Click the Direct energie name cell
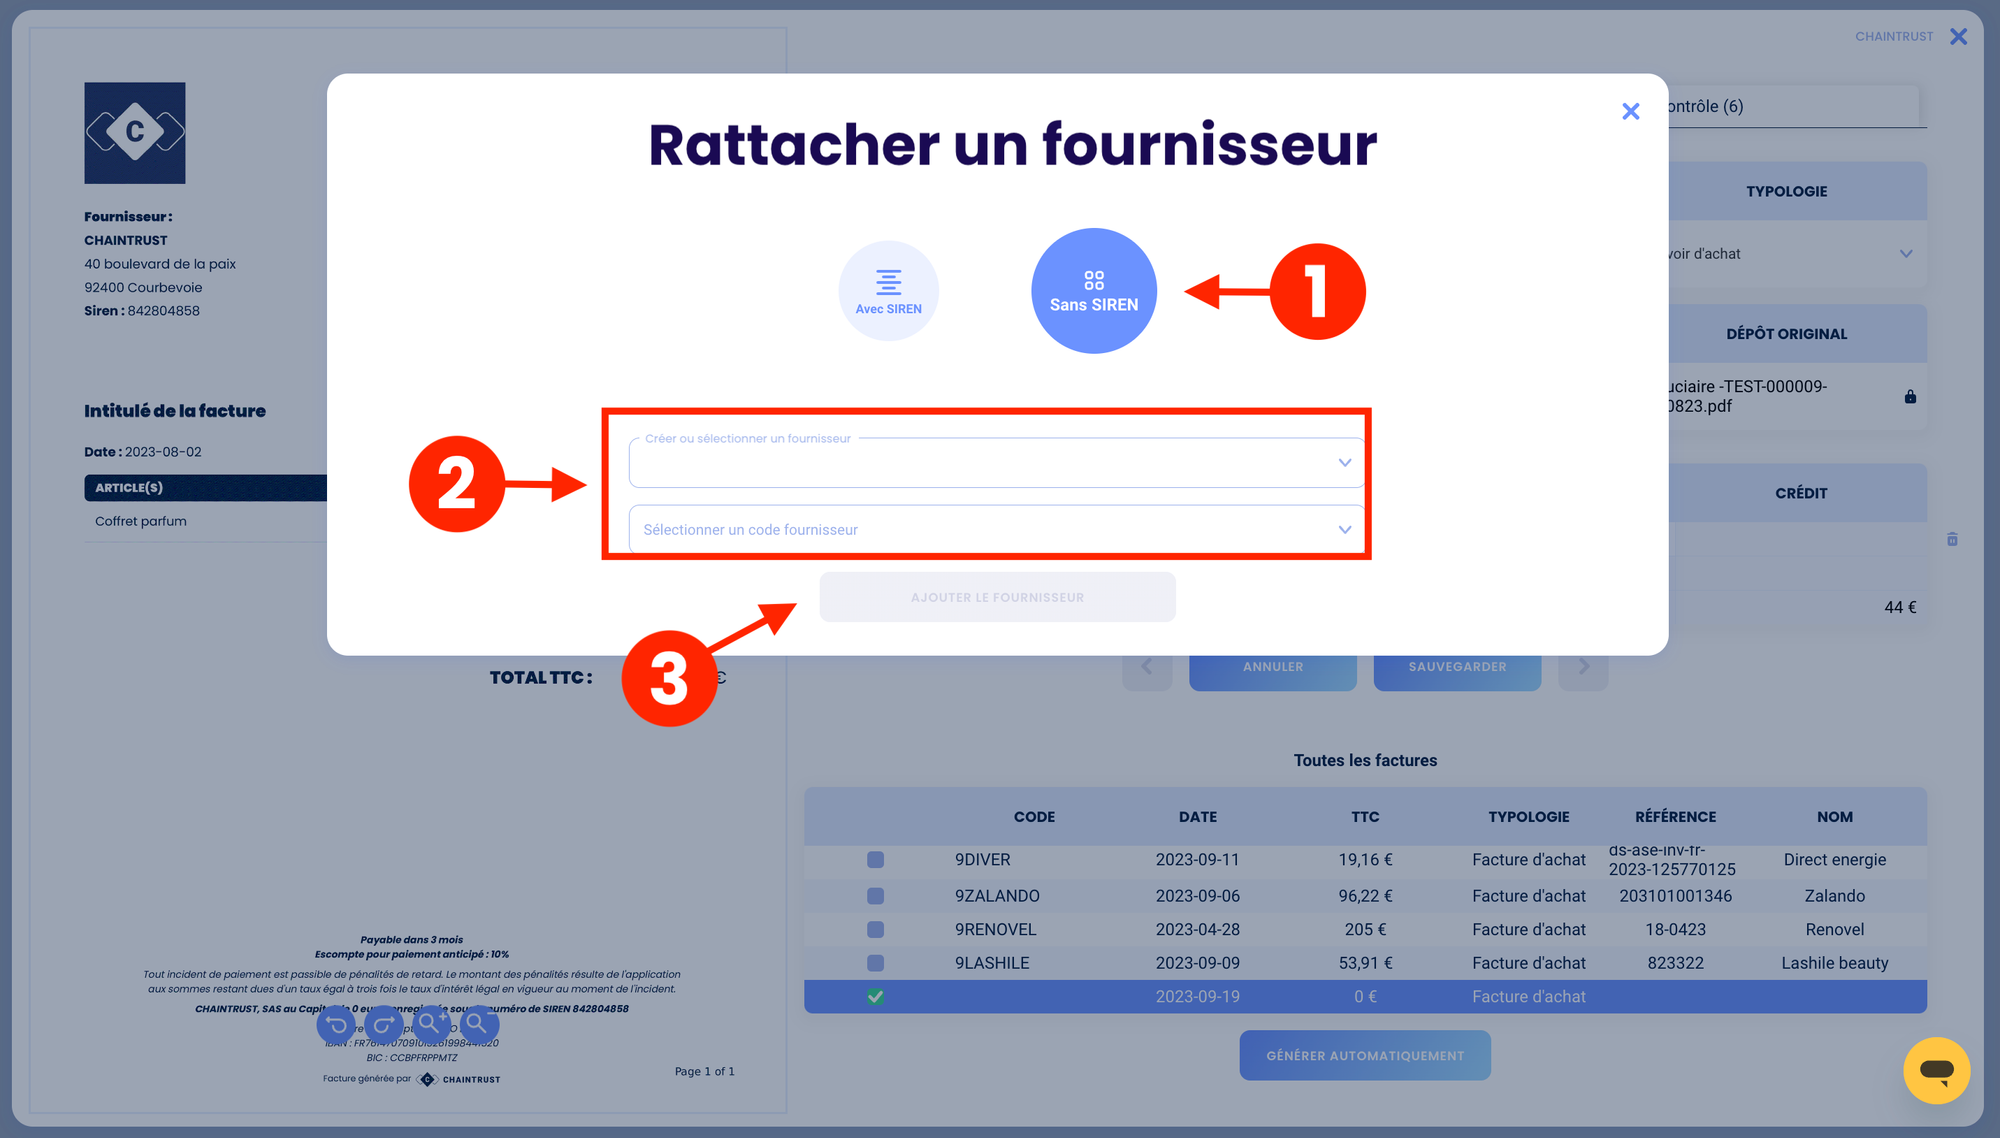The image size is (2000, 1138). (x=1834, y=860)
